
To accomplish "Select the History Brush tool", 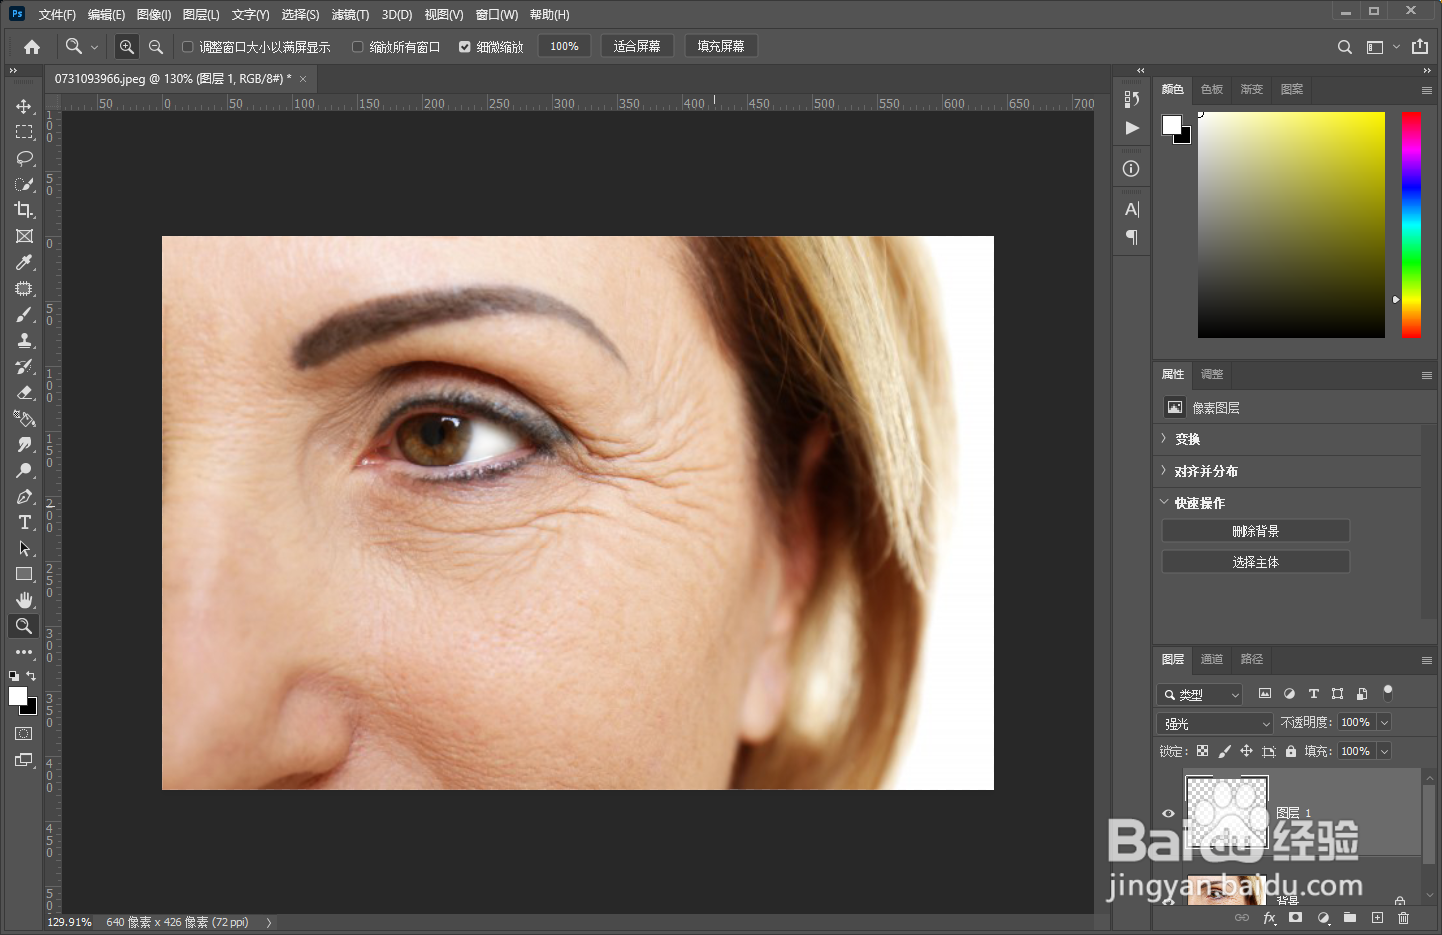I will (24, 366).
